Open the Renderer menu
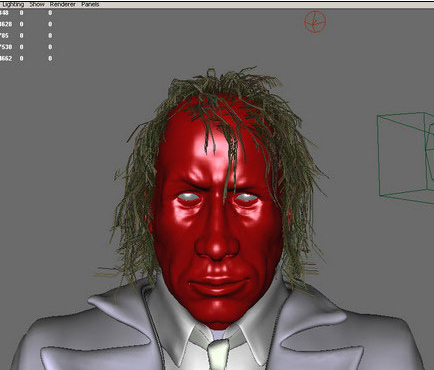The height and width of the screenshot is (370, 434). coord(63,4)
